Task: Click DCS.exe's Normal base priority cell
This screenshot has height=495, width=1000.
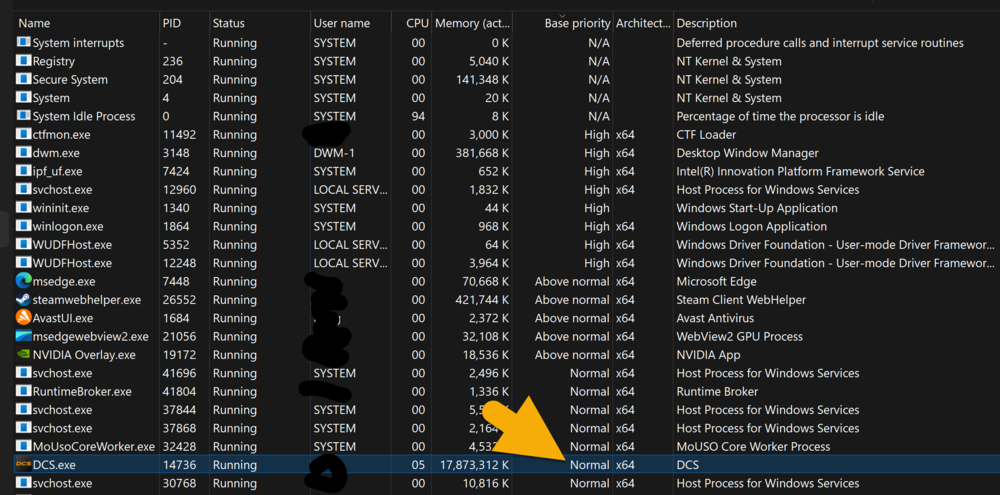Action: tap(590, 465)
